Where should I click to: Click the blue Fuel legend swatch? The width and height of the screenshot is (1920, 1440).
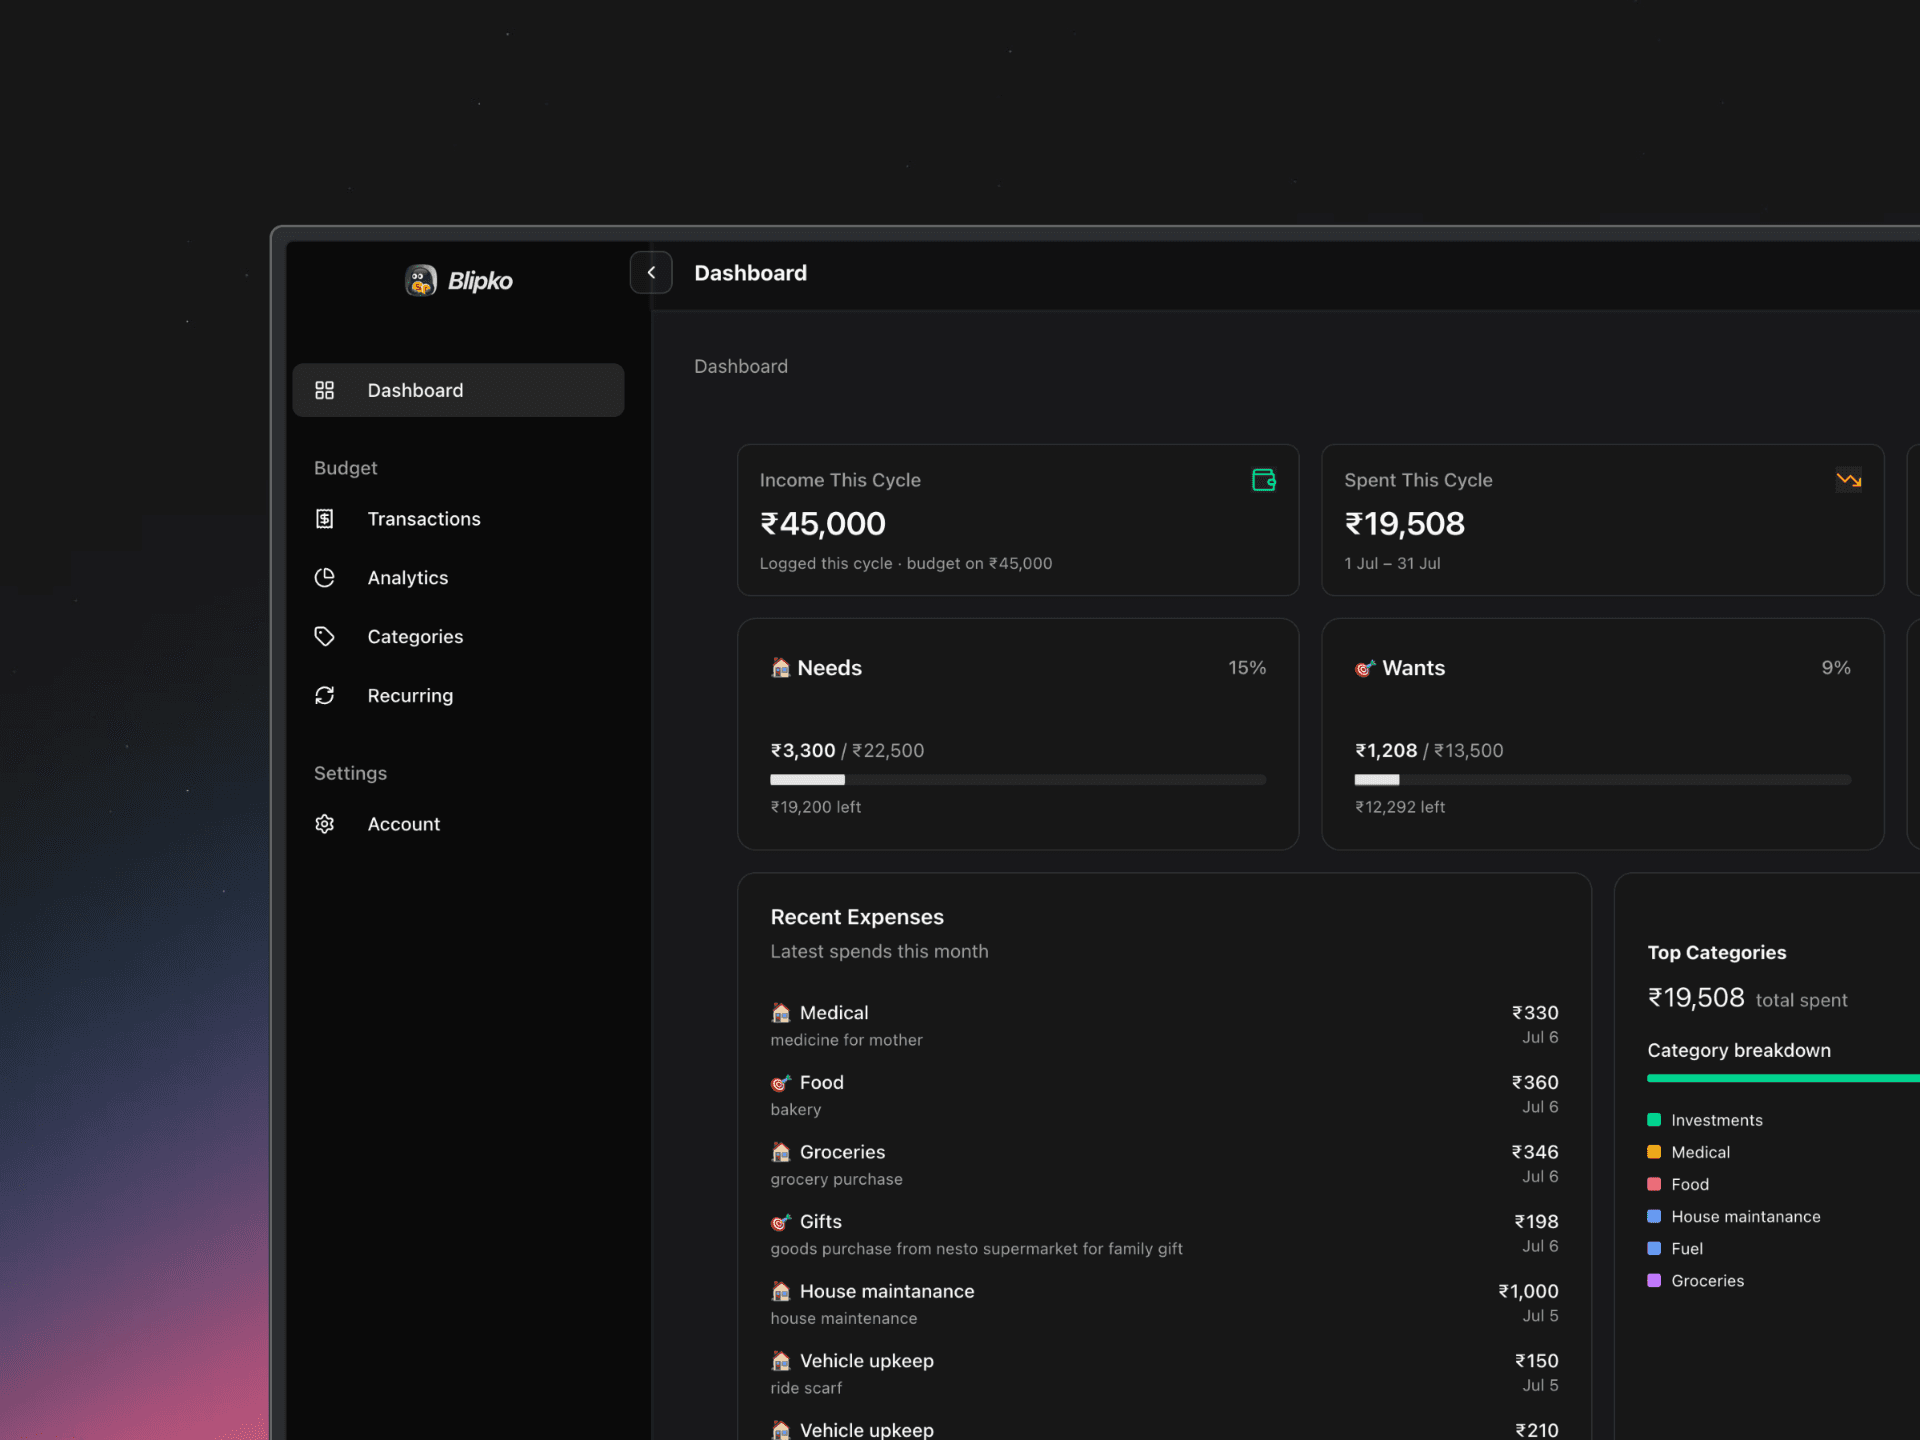tap(1654, 1248)
